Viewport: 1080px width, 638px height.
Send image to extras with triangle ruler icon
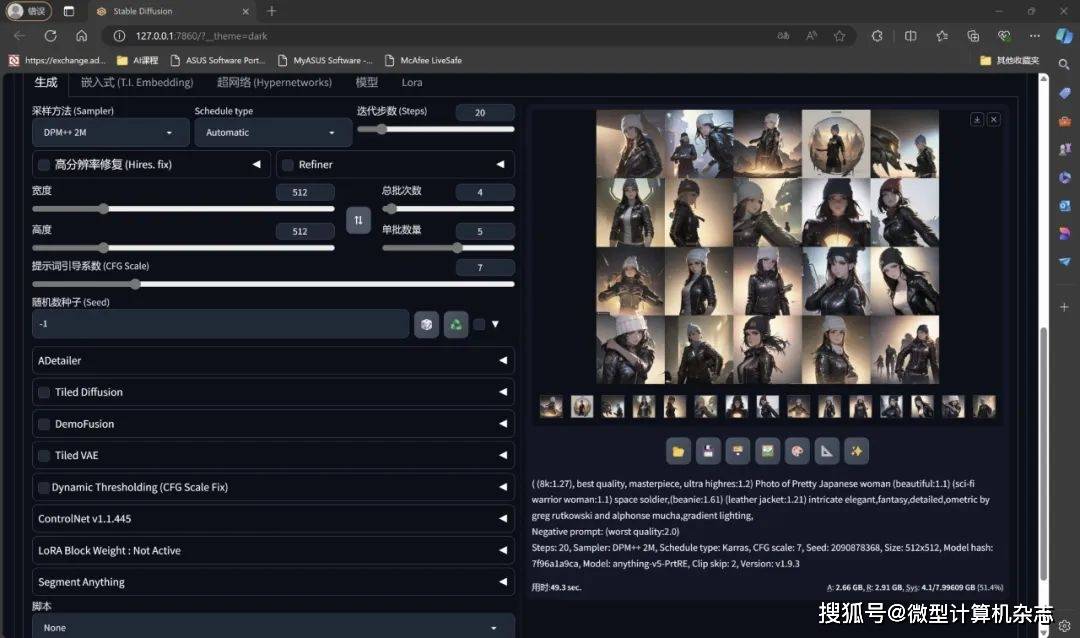827,451
